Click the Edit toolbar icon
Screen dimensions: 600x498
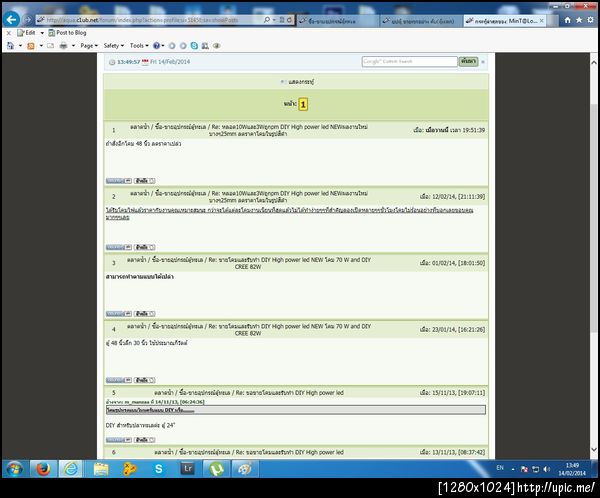pos(26,33)
